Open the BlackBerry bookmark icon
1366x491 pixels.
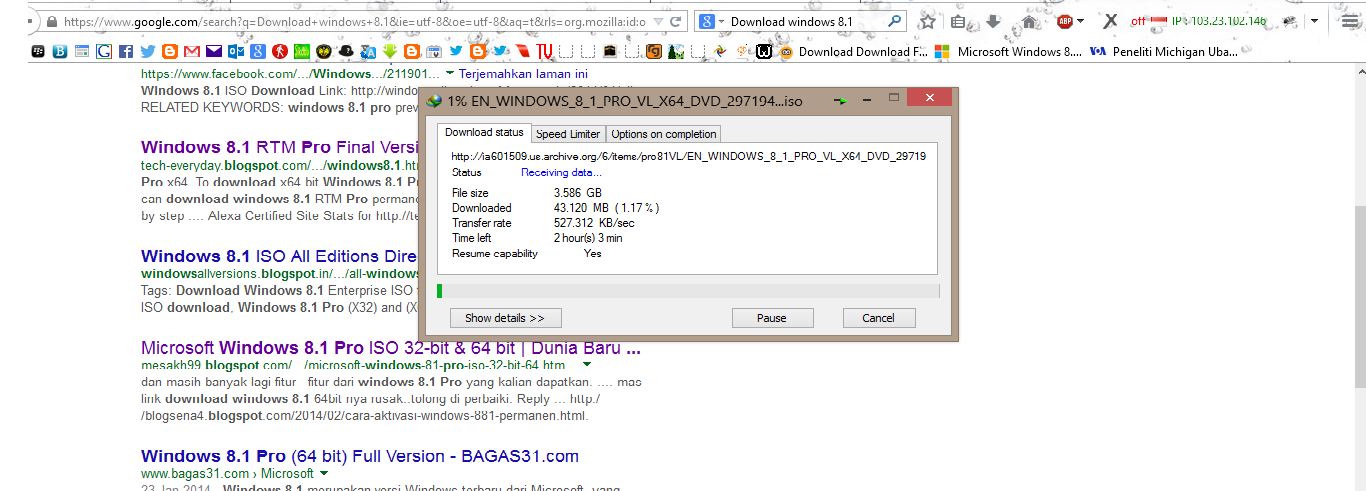click(x=38, y=51)
